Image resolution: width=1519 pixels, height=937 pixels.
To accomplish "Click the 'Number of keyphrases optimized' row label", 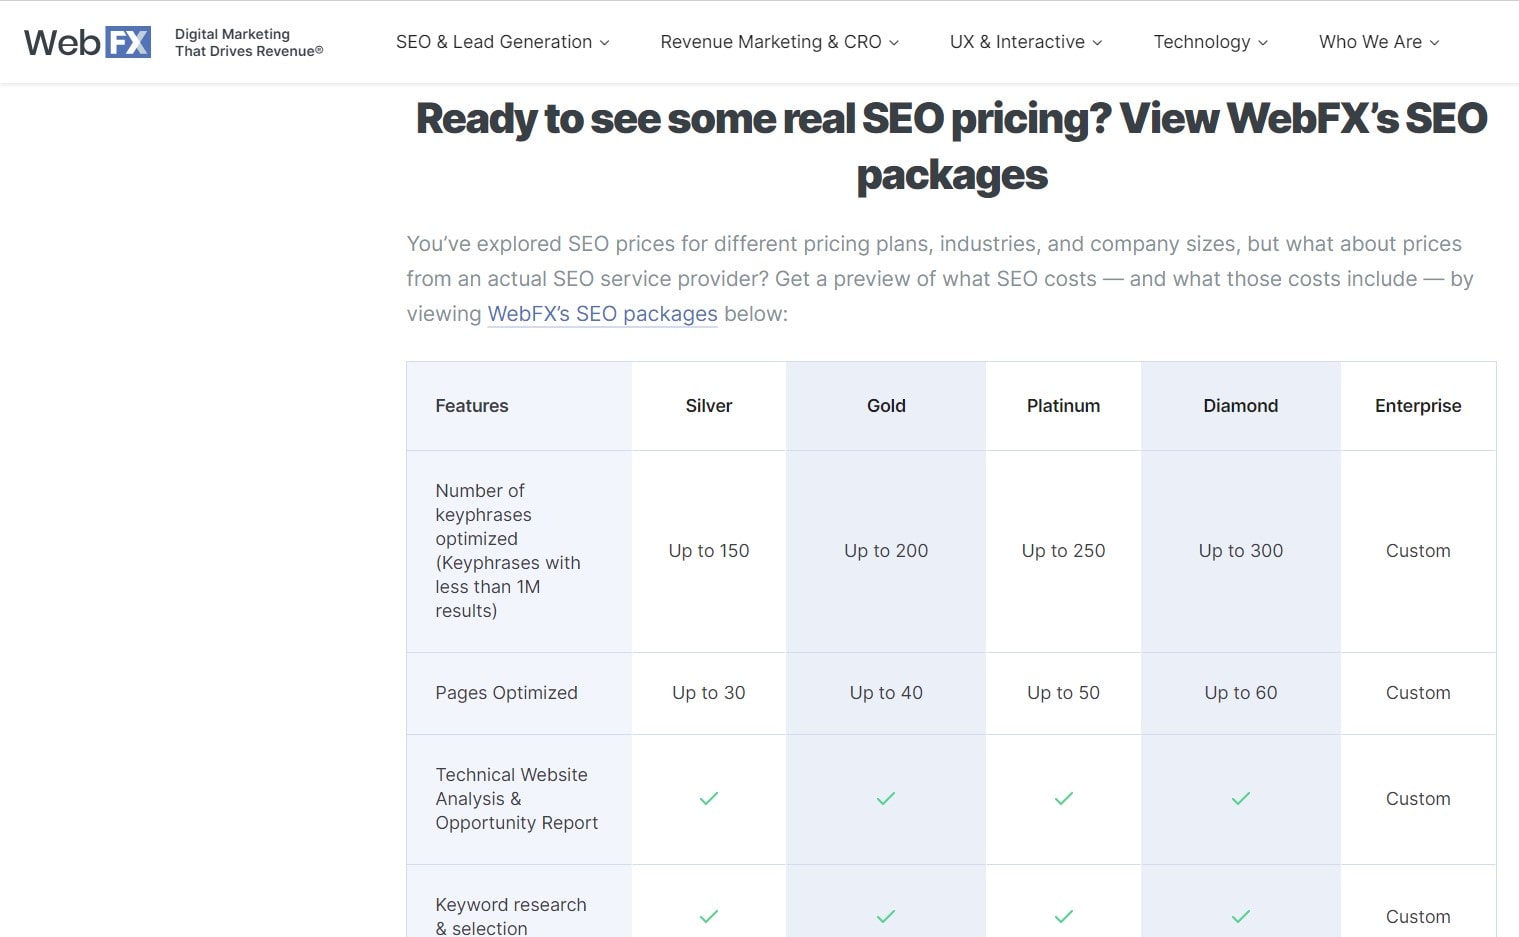I will (x=508, y=551).
